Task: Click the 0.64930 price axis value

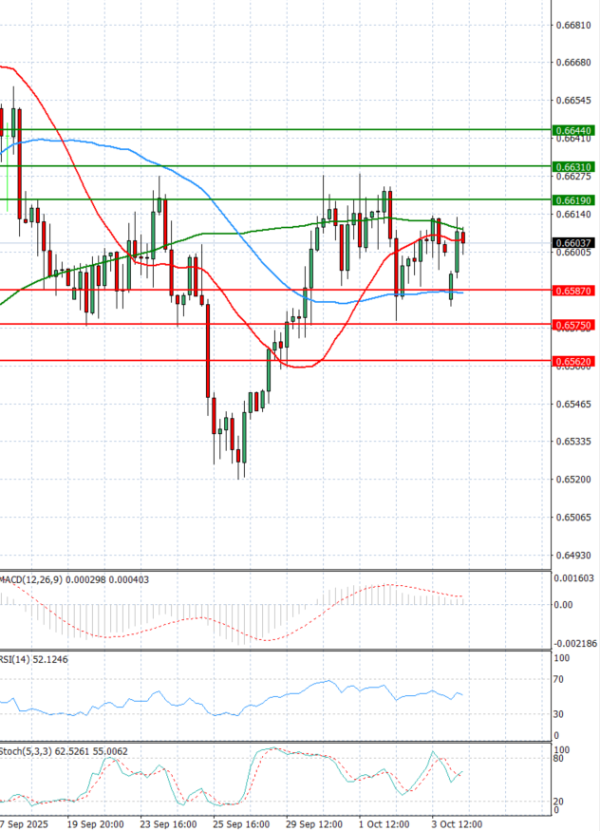Action: click(x=571, y=554)
